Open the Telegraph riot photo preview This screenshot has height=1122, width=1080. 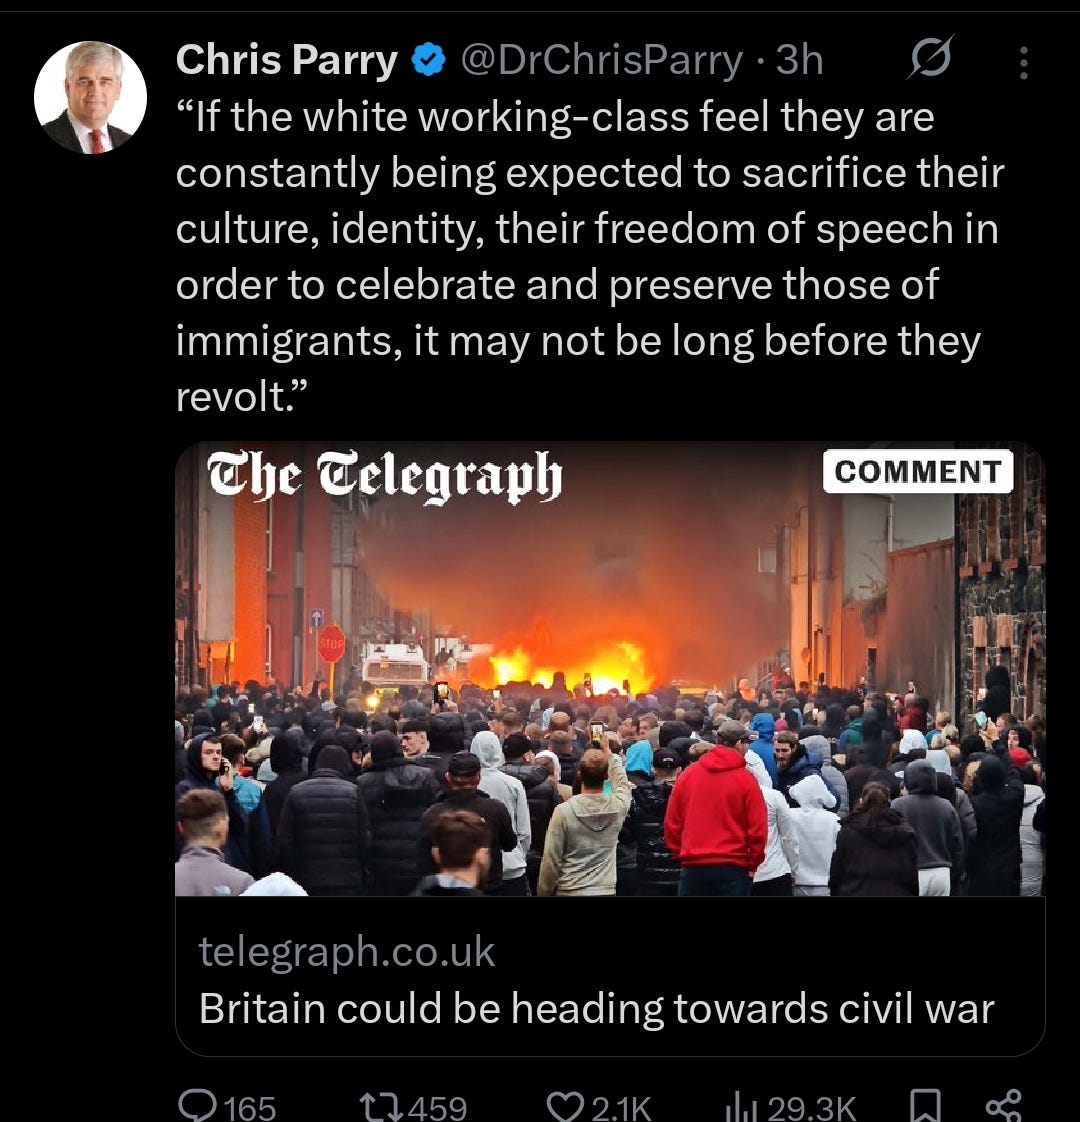tap(610, 669)
